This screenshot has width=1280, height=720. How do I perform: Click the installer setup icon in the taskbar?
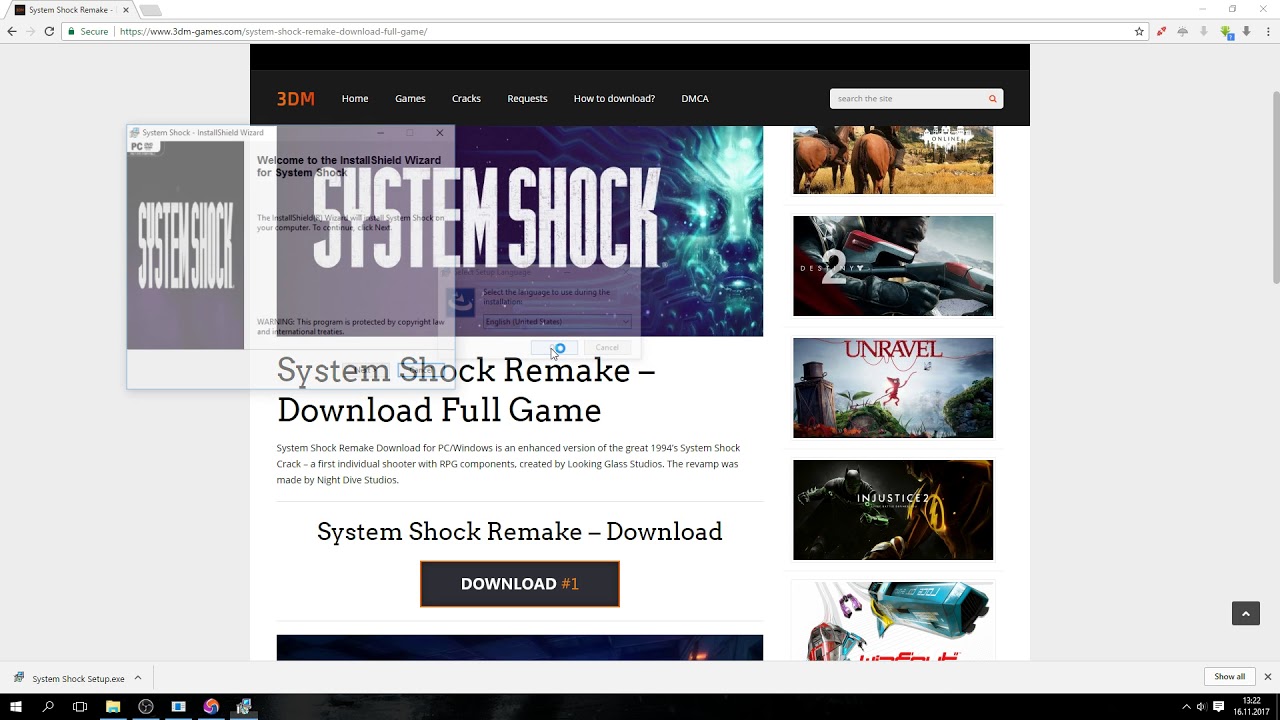click(x=243, y=707)
